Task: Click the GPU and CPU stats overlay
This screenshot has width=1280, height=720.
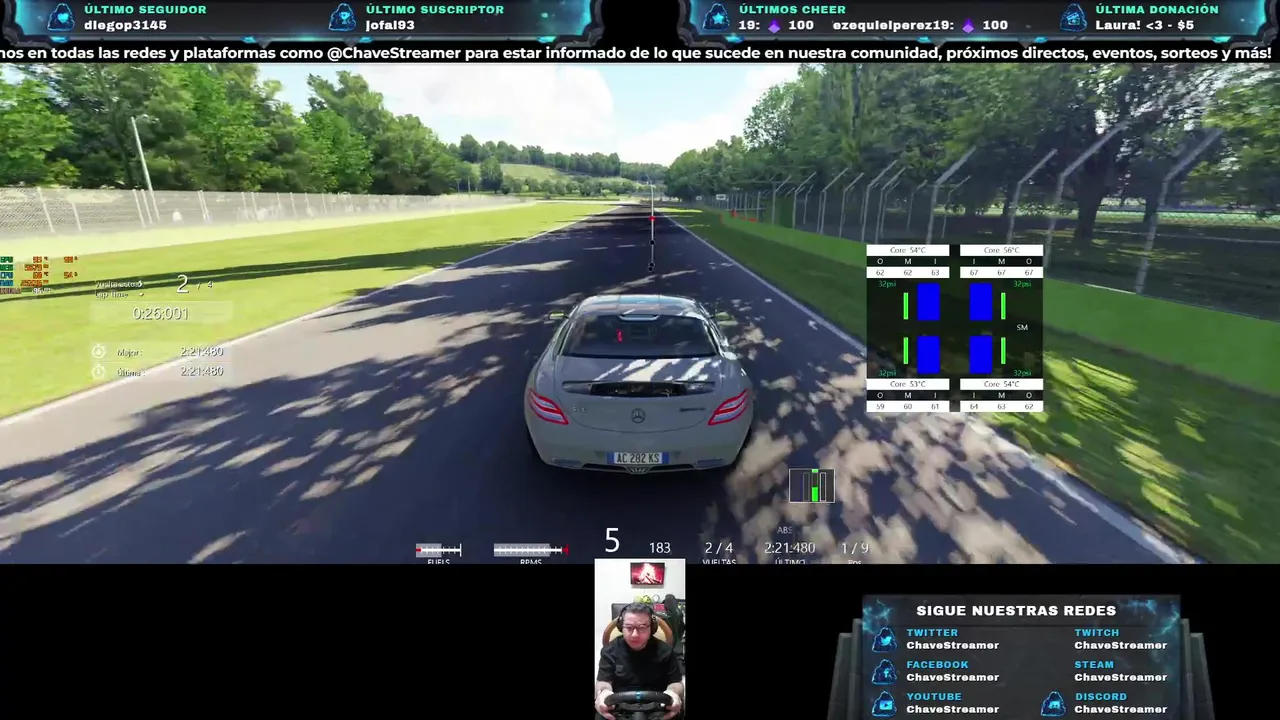Action: [38, 273]
